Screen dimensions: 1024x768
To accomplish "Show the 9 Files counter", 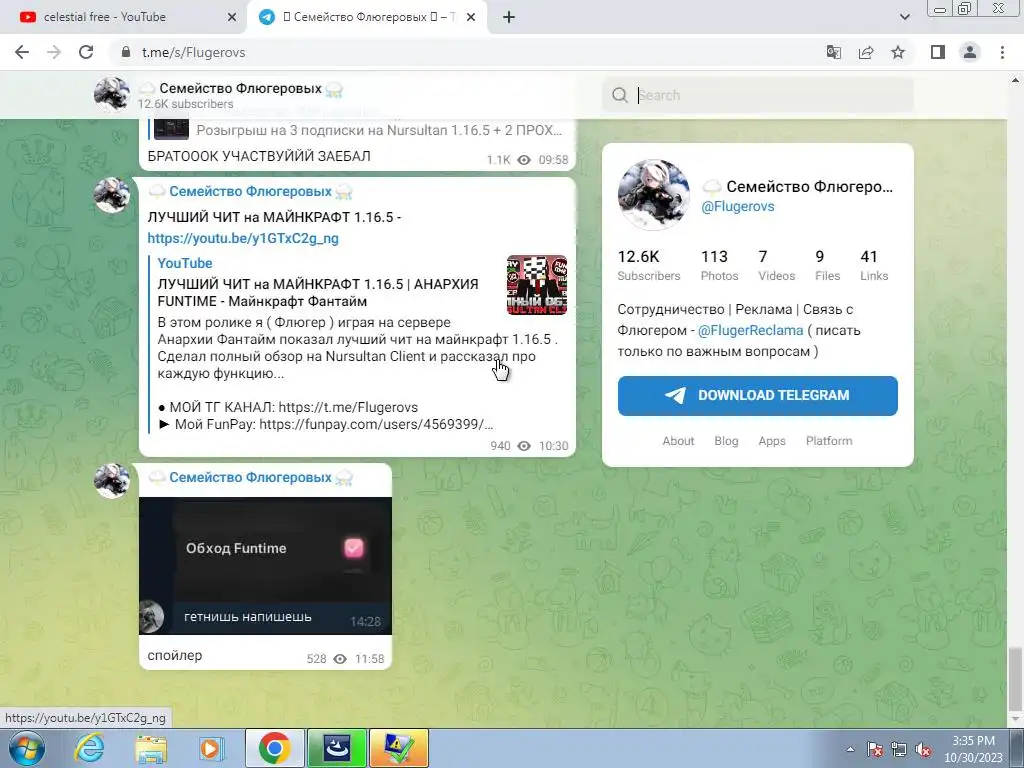I will click(x=827, y=265).
